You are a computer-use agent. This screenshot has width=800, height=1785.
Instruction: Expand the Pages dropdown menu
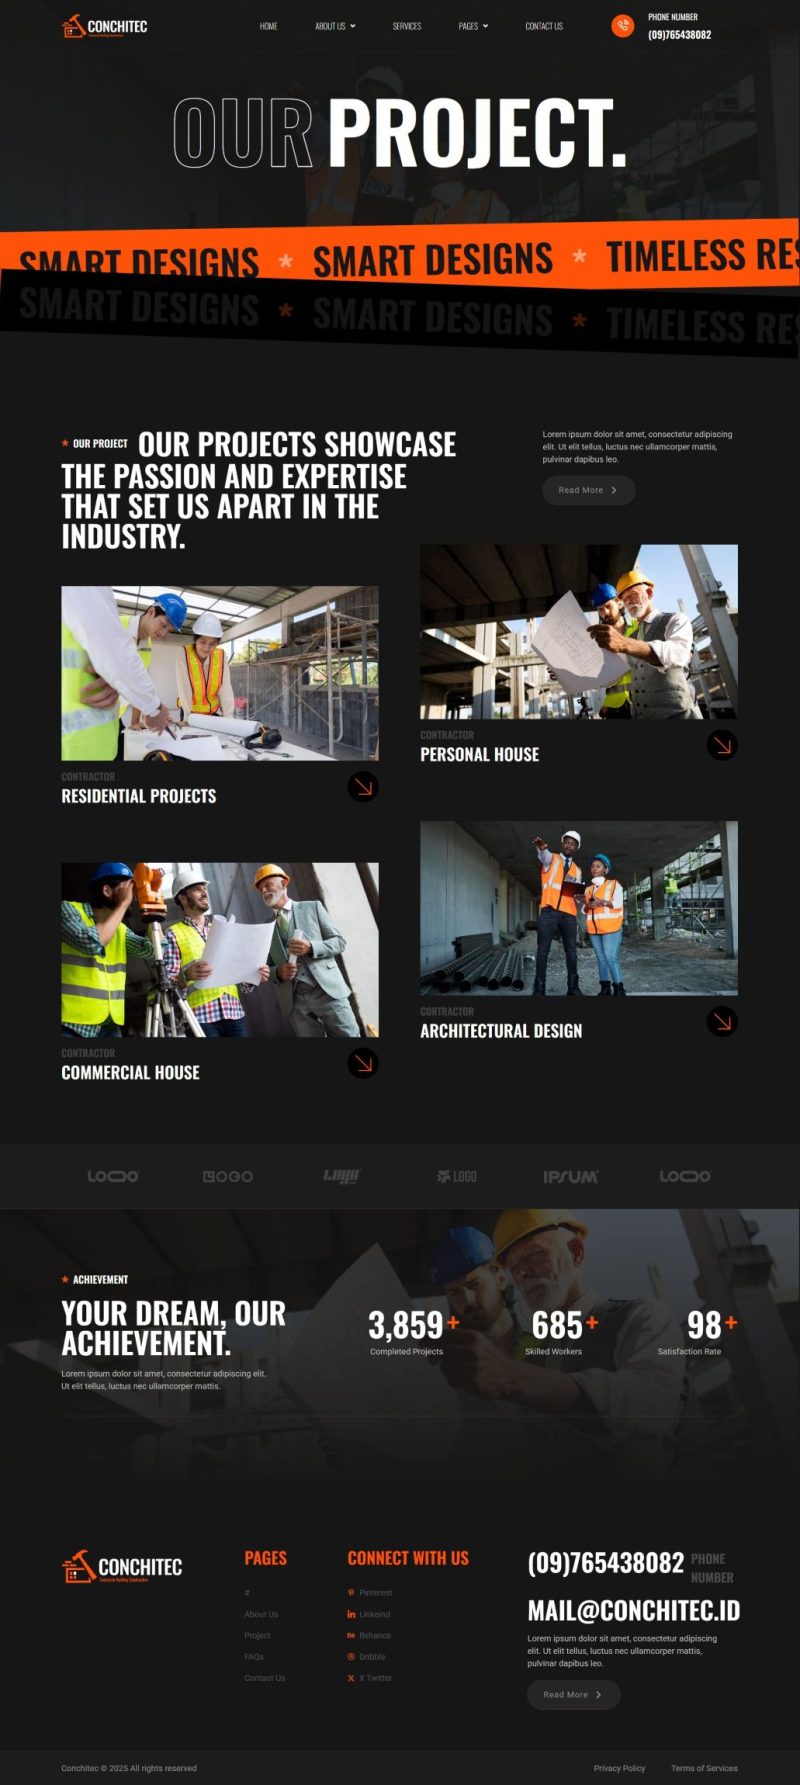(x=473, y=26)
